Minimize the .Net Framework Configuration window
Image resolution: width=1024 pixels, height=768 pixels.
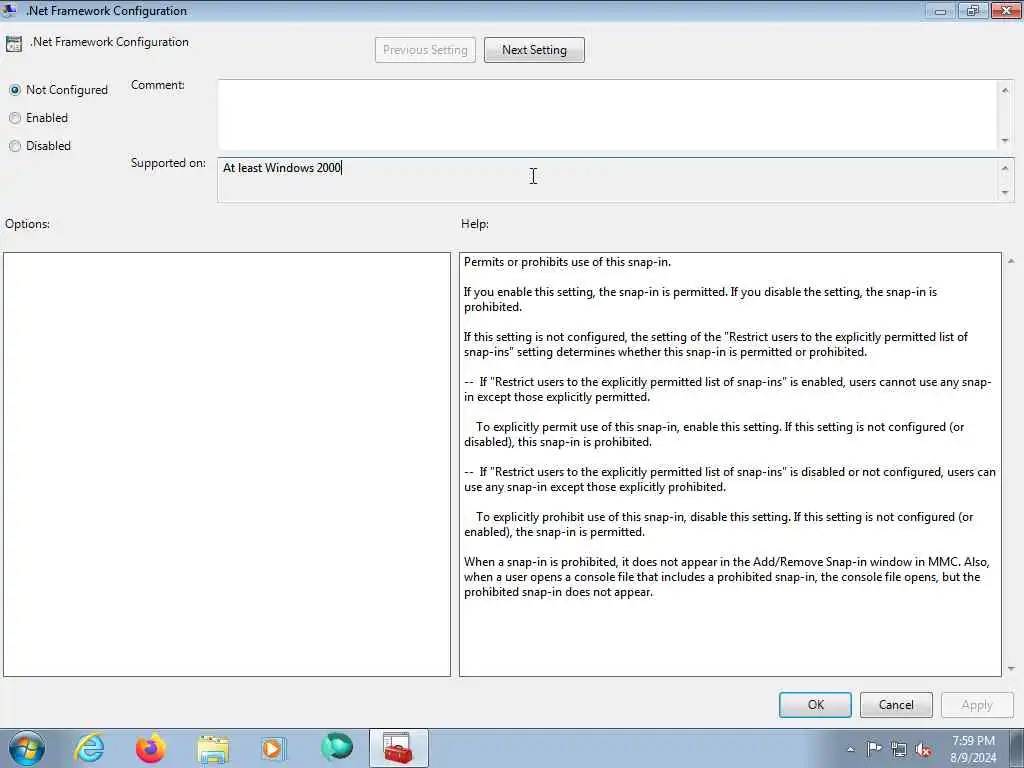pyautogui.click(x=940, y=10)
